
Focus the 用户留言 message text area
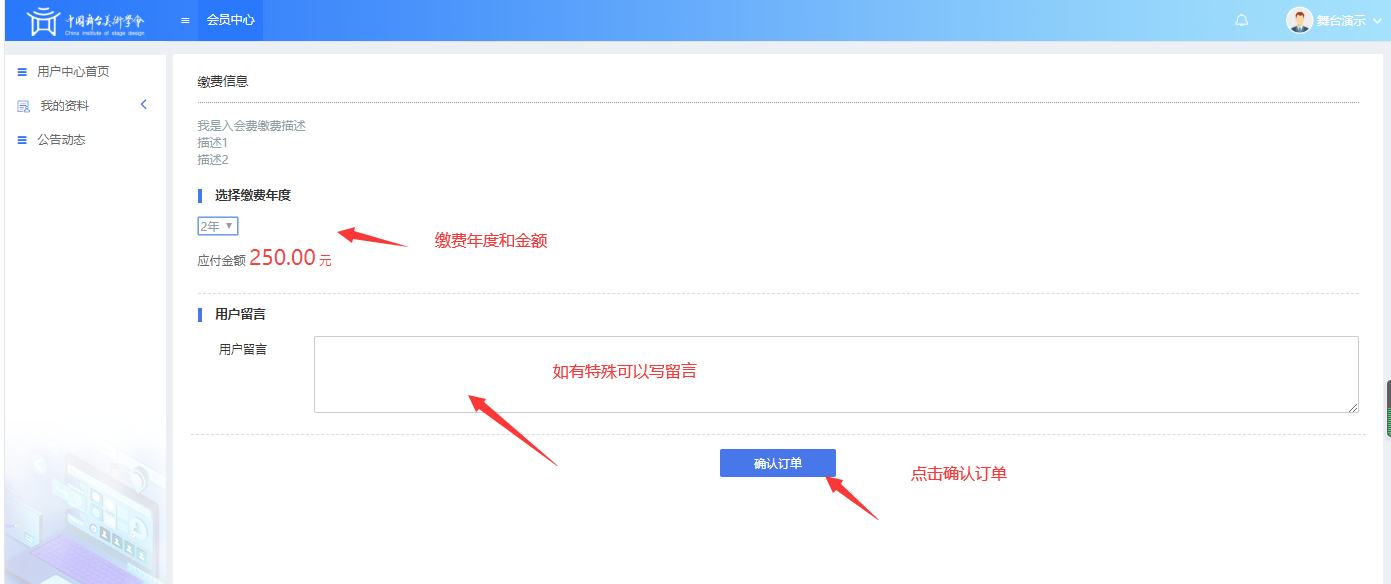[x=835, y=375]
